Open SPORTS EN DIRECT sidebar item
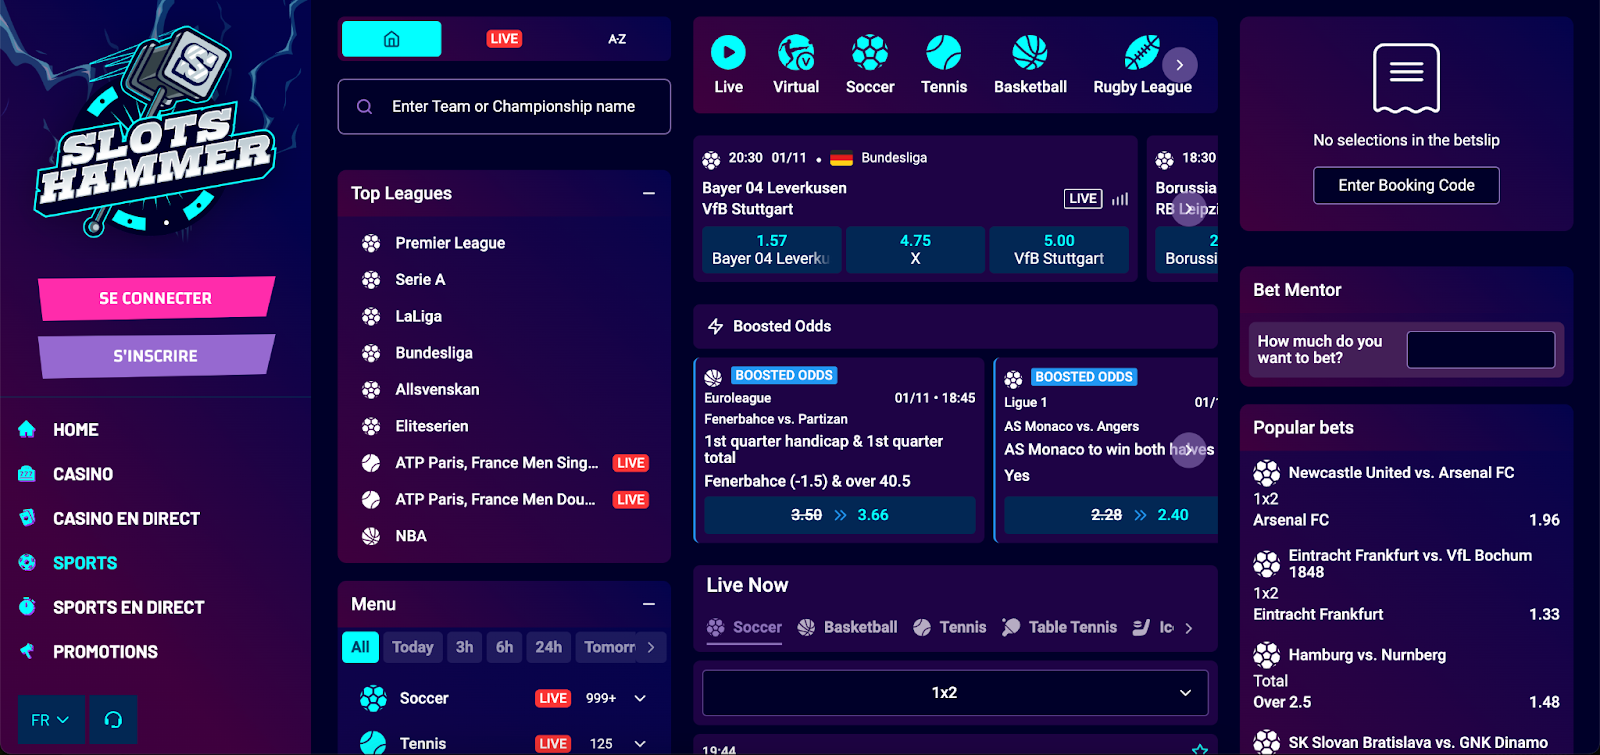 click(128, 607)
